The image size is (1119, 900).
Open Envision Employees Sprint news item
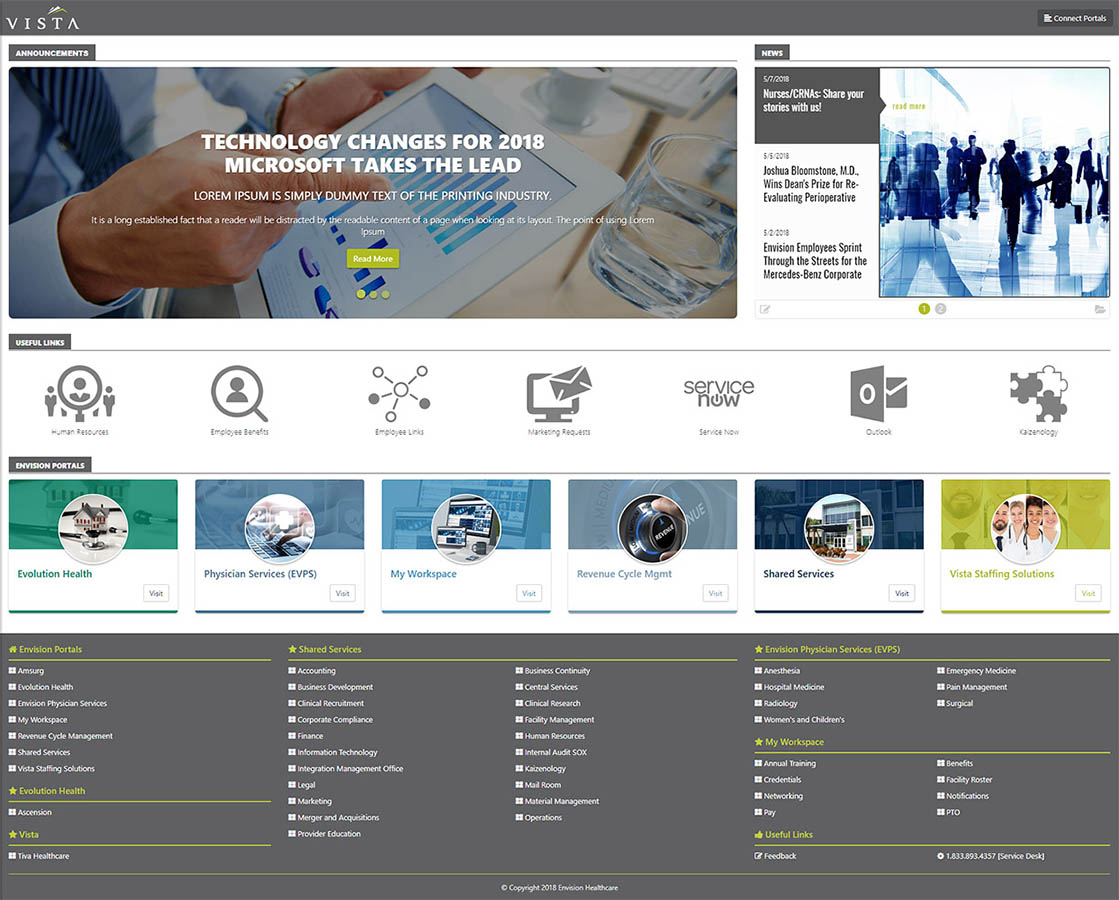coord(815,261)
